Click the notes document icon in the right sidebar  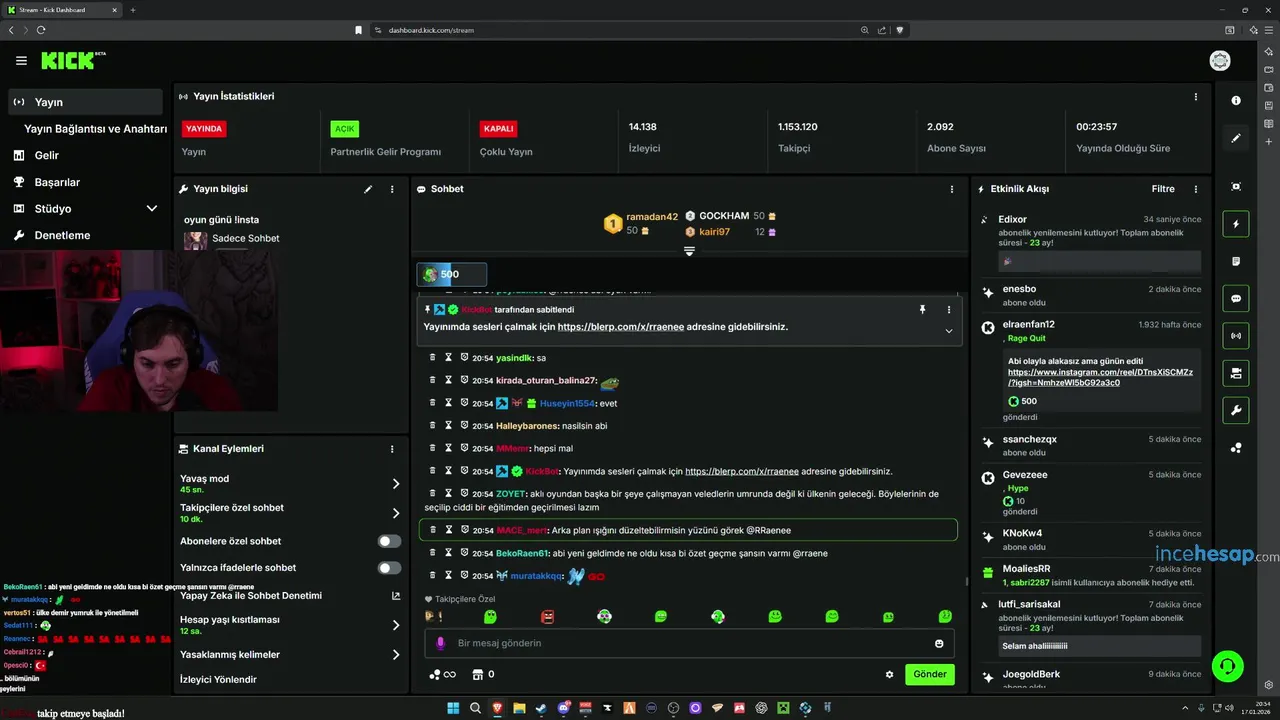click(x=1236, y=261)
